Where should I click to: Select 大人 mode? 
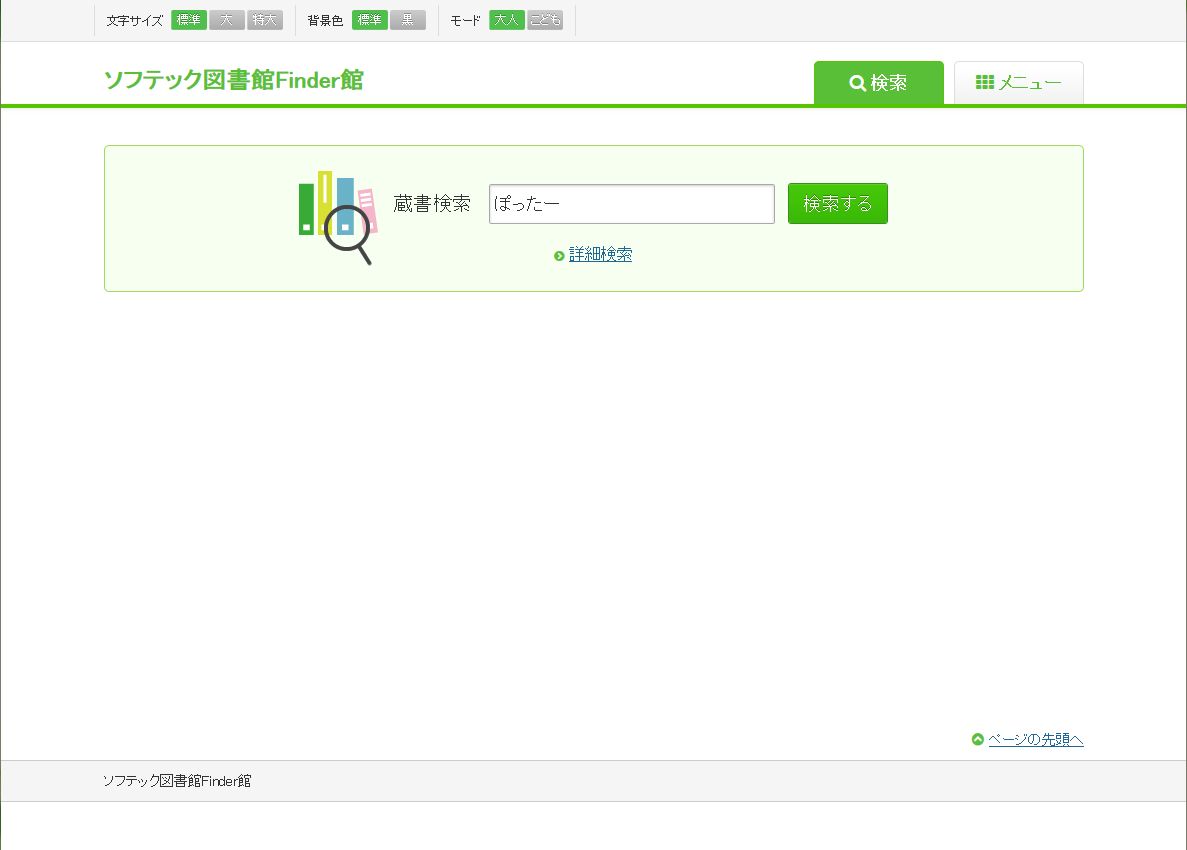507,20
